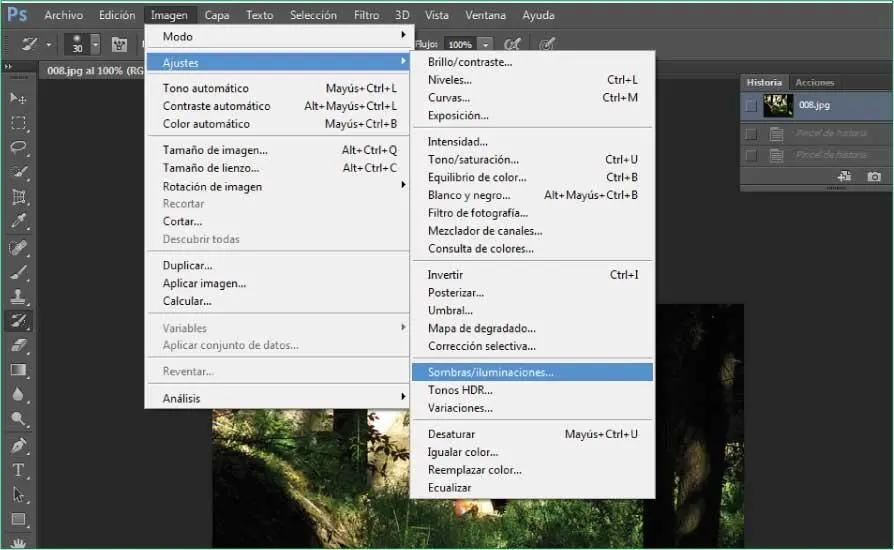Select the 008.jpg document tab
The width and height of the screenshot is (894, 550).
pyautogui.click(x=94, y=71)
